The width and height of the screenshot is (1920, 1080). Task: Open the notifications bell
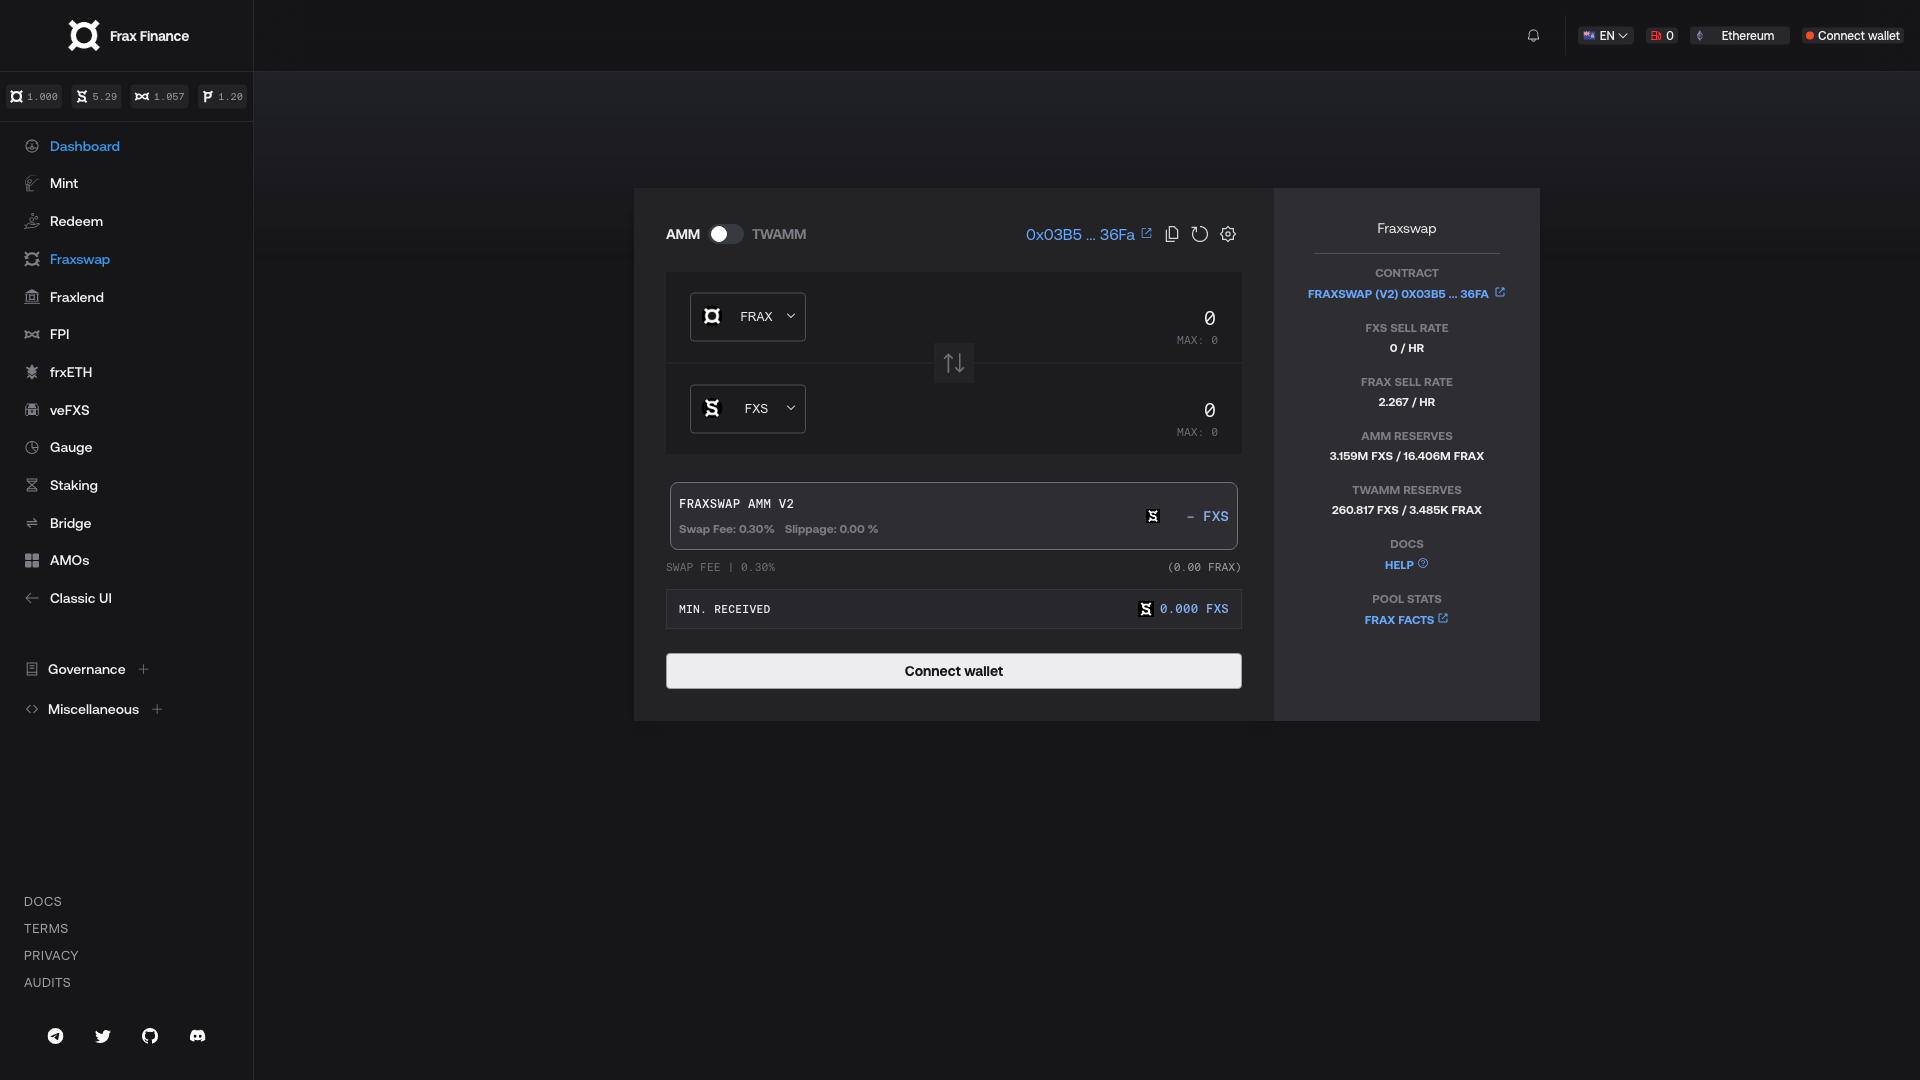coord(1533,36)
